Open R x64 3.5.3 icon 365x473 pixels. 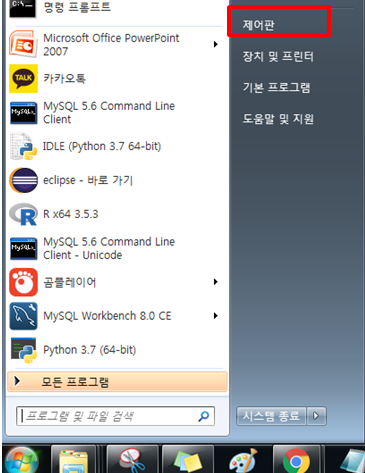coord(23,214)
